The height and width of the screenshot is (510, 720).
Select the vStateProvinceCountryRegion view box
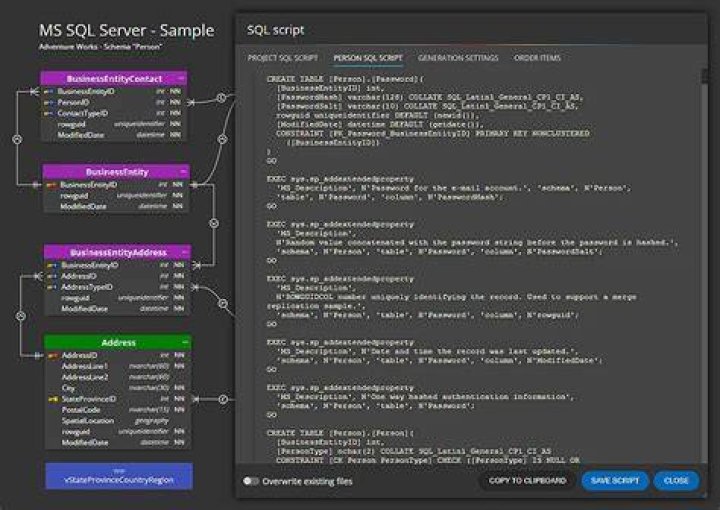[x=119, y=476]
